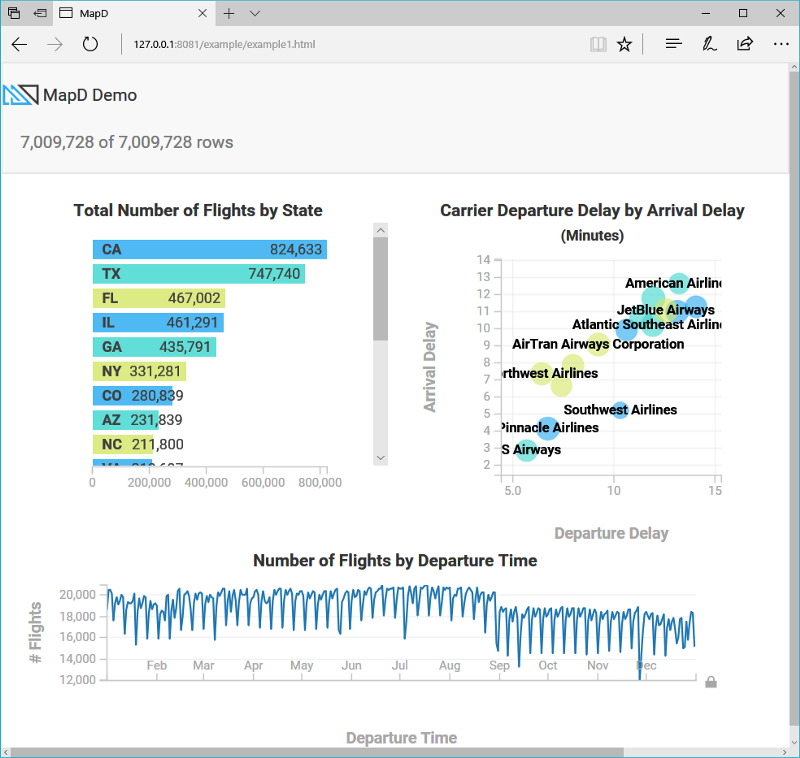This screenshot has height=758, width=800.
Task: Click the JetBlue Airways label
Action: 665,310
